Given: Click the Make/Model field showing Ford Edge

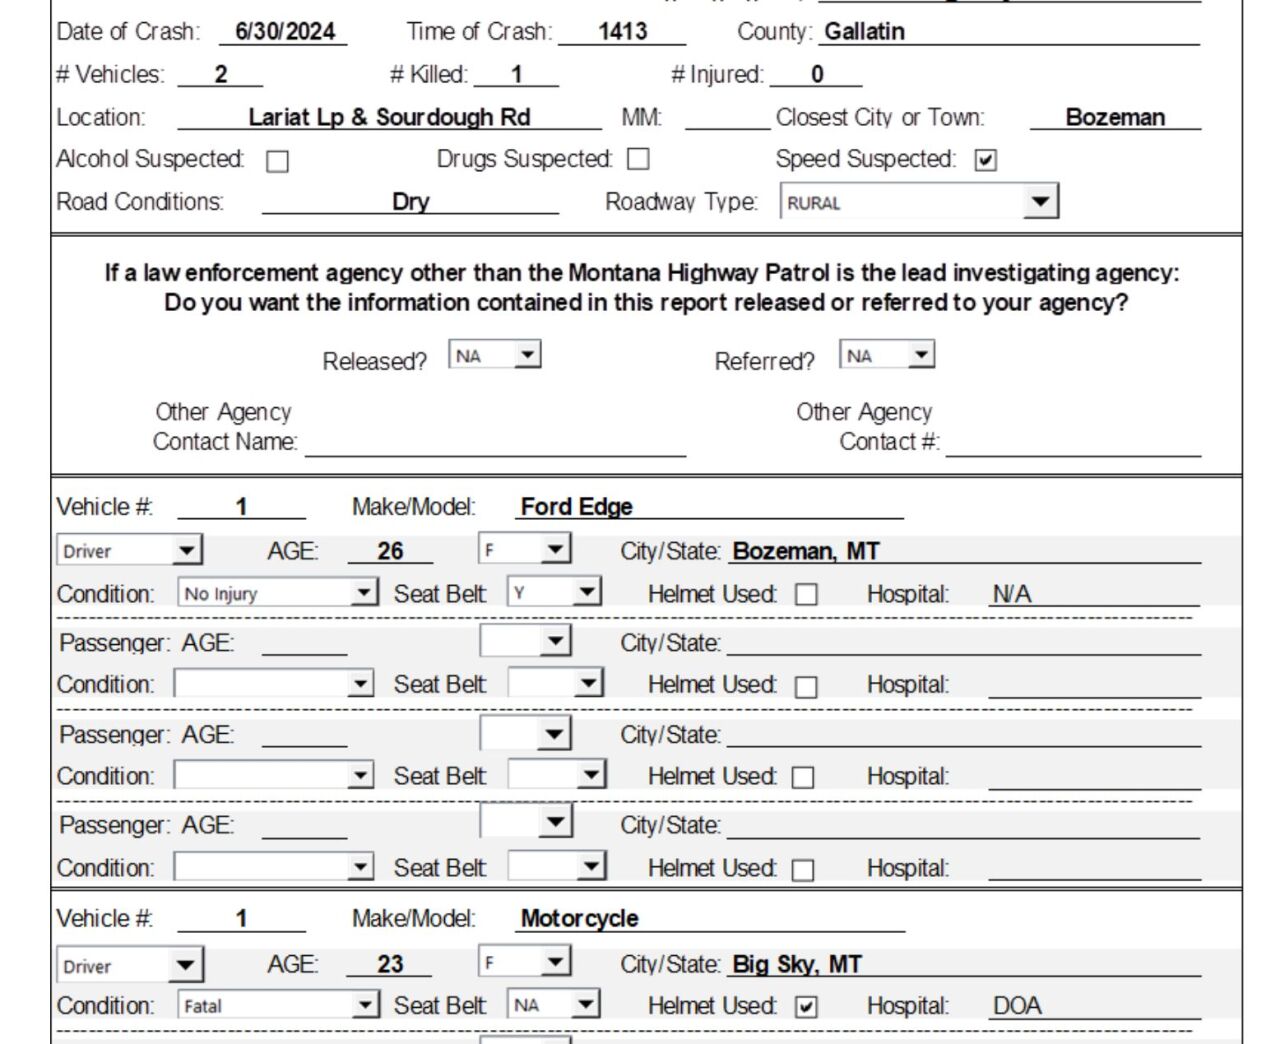Looking at the screenshot, I should coord(710,507).
